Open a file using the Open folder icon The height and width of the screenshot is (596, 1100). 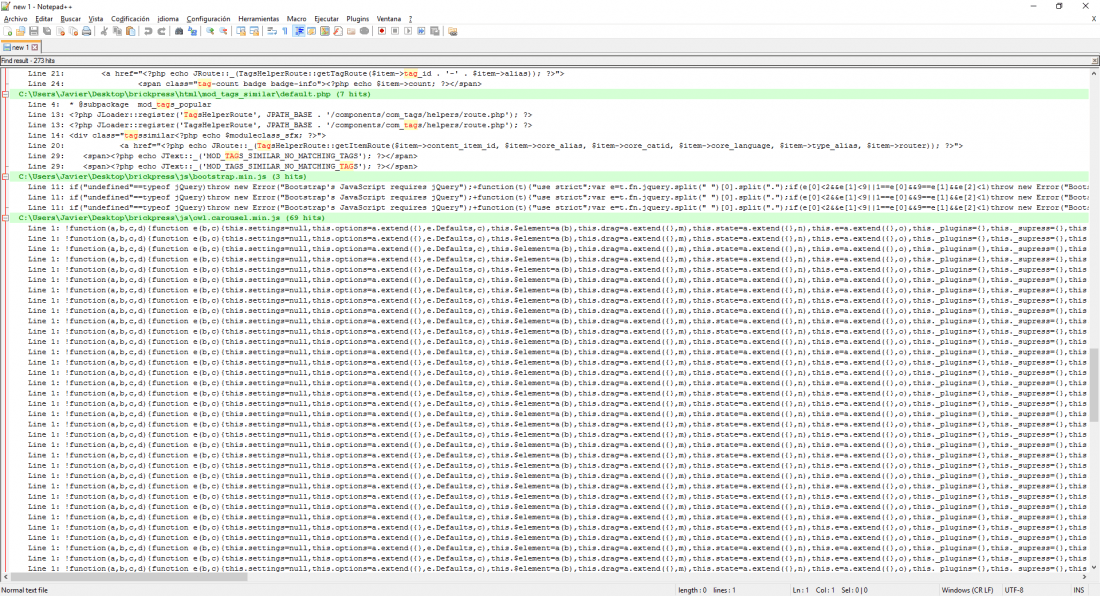tap(20, 31)
